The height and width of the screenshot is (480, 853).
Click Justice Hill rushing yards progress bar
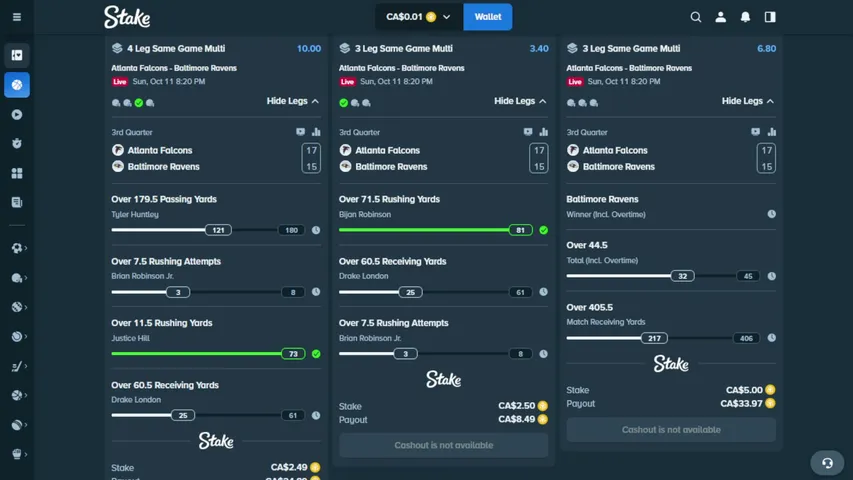pyautogui.click(x=208, y=354)
